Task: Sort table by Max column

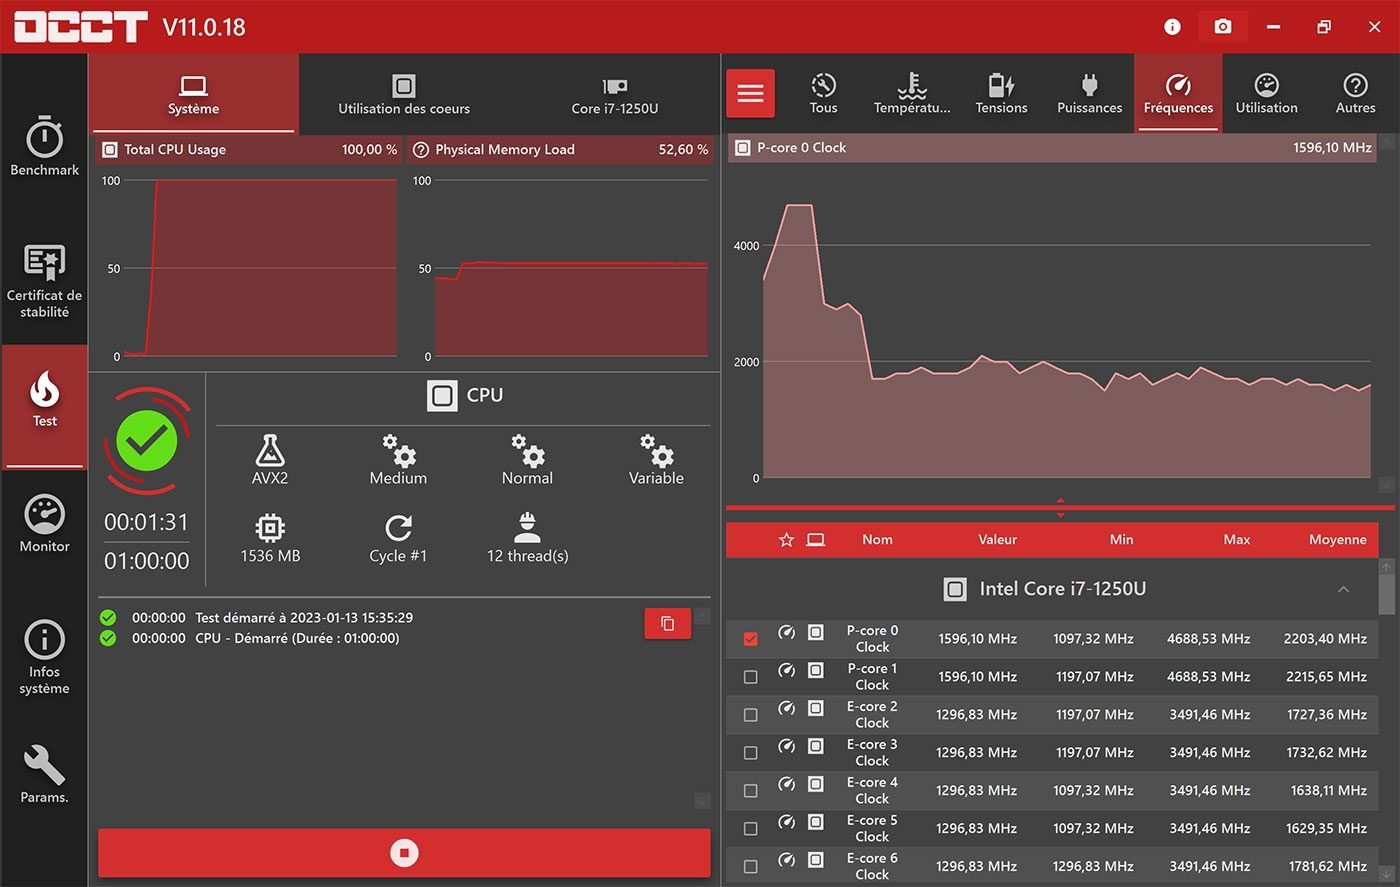Action: point(1237,540)
